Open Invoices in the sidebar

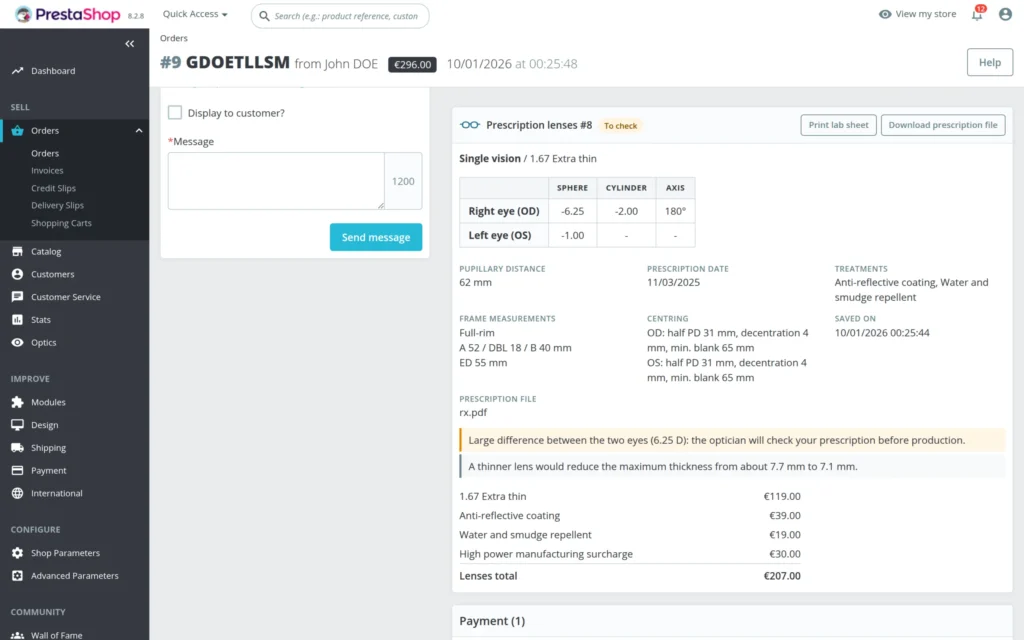click(47, 170)
